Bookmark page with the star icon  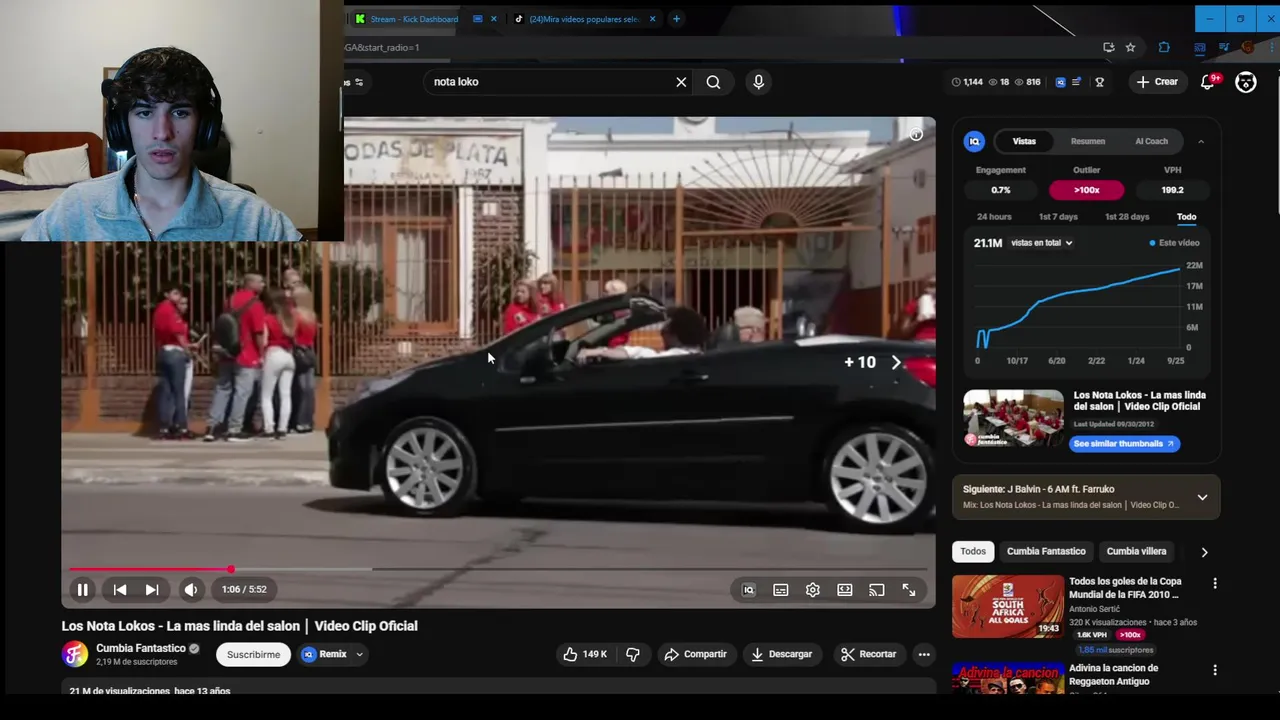click(1130, 47)
